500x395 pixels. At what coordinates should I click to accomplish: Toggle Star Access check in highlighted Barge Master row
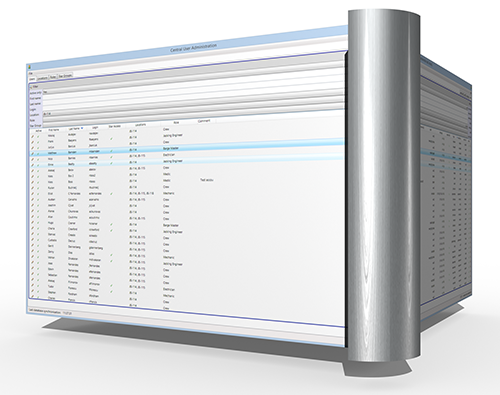coord(111,151)
